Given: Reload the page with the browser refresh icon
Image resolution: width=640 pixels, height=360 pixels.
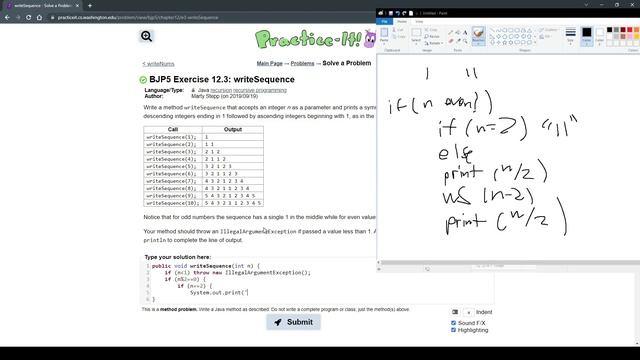Looking at the screenshot, I should (29, 18).
